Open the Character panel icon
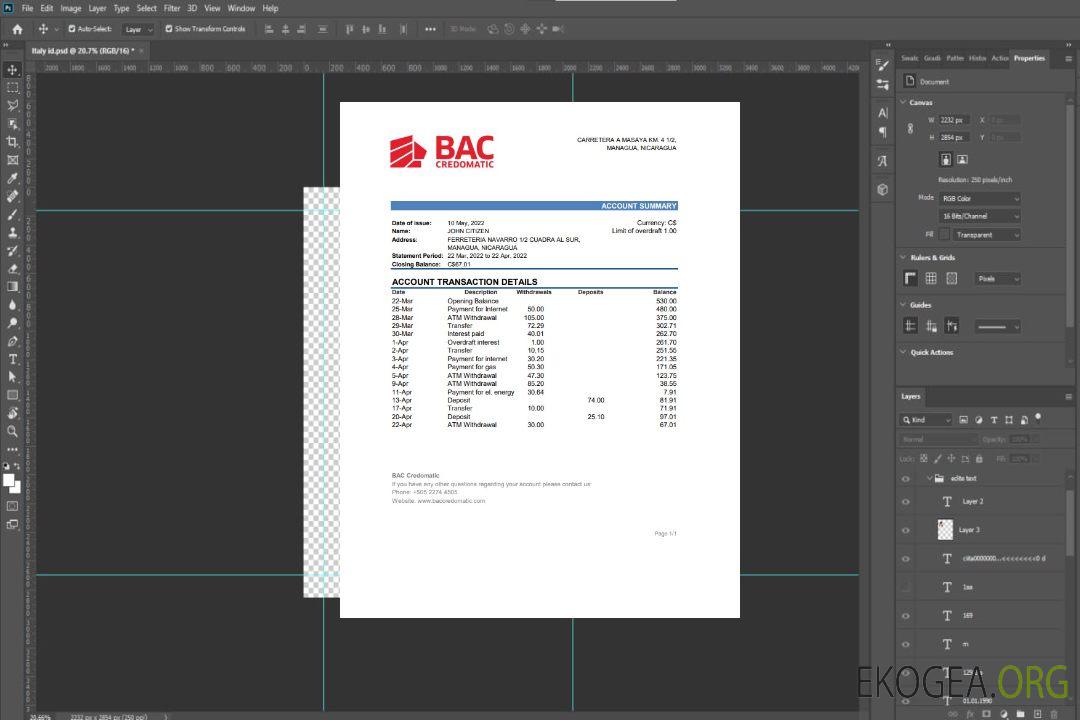This screenshot has width=1080, height=720. click(883, 112)
